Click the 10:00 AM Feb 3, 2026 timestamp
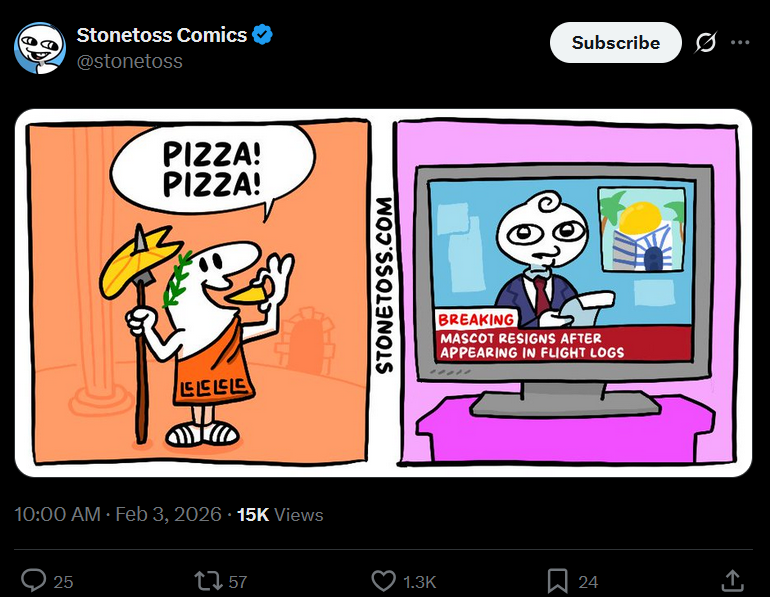The image size is (770, 597). [118, 515]
